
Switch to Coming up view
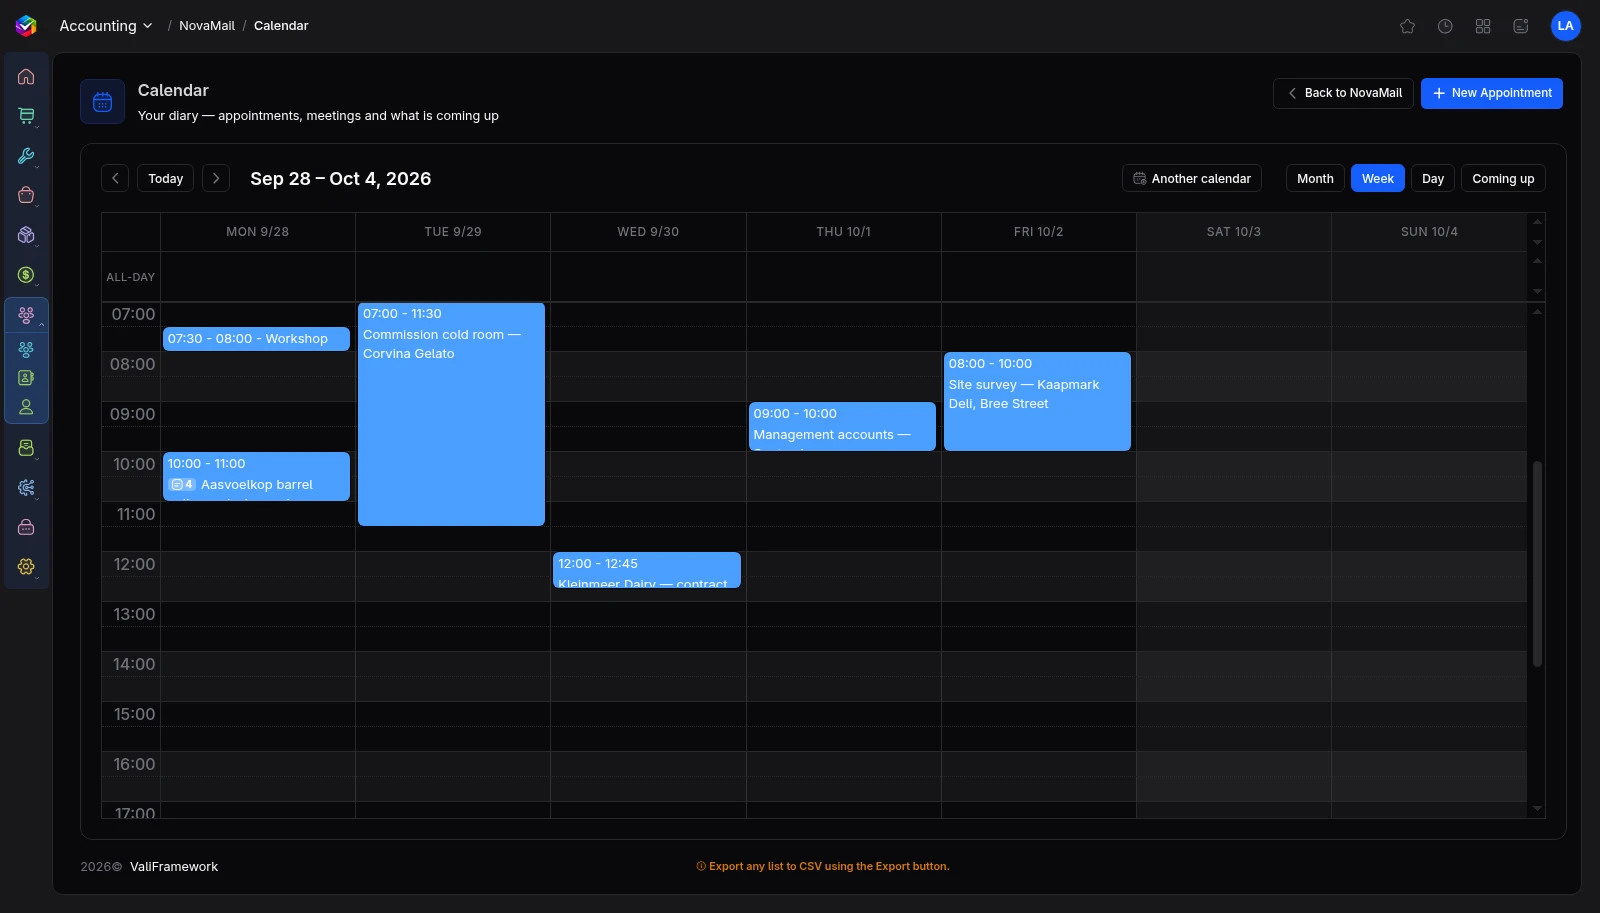1503,178
